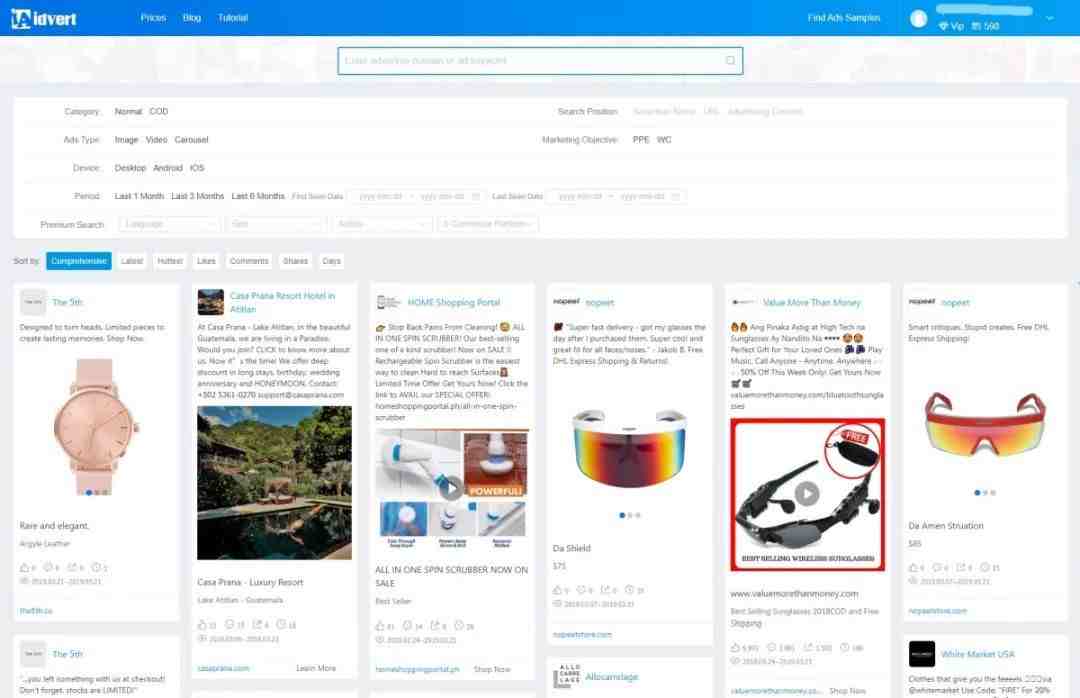Sort ads by Shares

(295, 261)
